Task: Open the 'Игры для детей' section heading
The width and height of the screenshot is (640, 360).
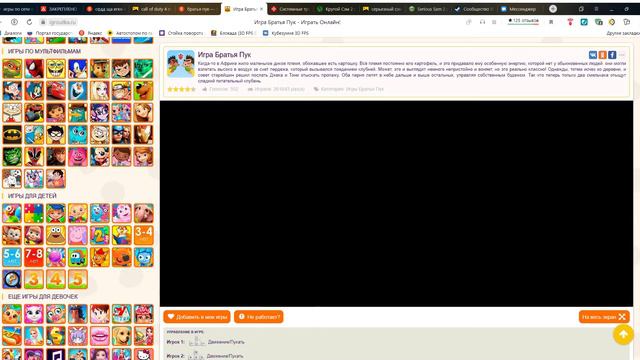Action: pyautogui.click(x=32, y=196)
